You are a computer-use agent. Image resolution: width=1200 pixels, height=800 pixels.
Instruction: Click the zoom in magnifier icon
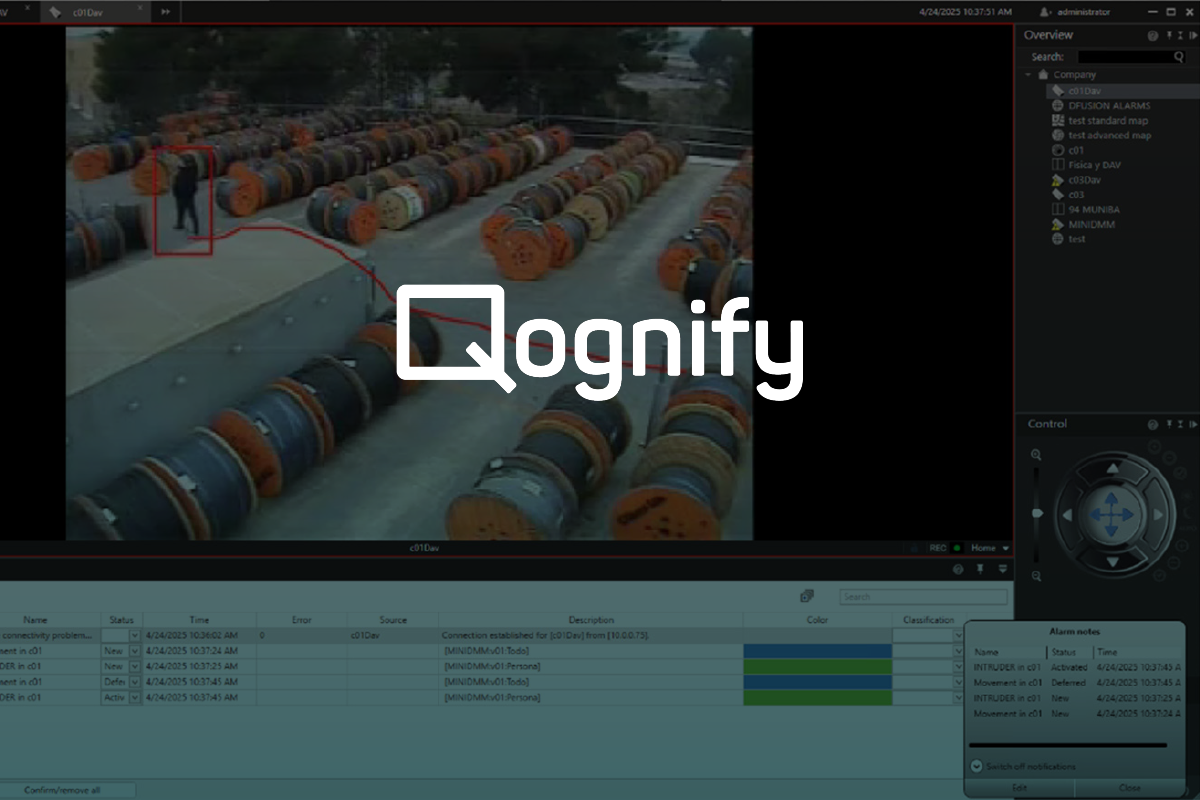pos(1036,455)
